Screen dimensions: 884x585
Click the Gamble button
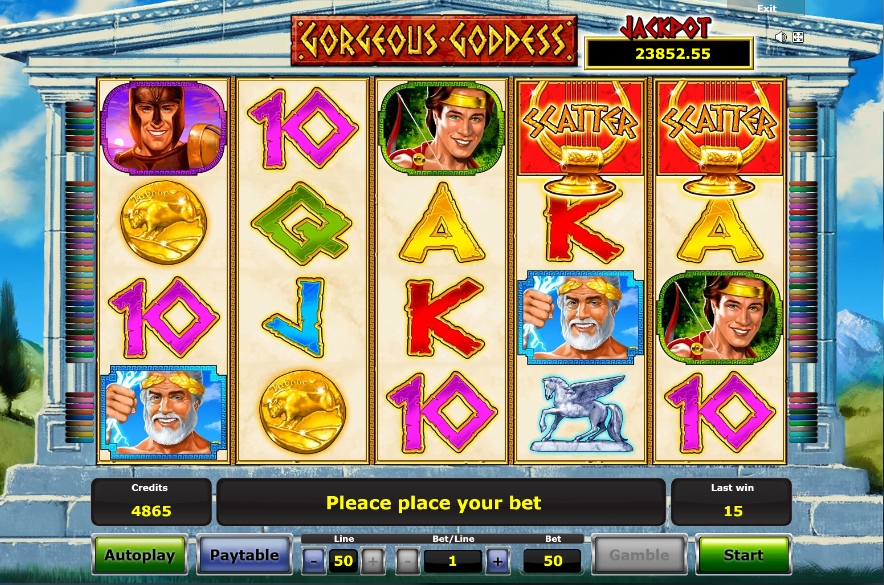(x=639, y=555)
